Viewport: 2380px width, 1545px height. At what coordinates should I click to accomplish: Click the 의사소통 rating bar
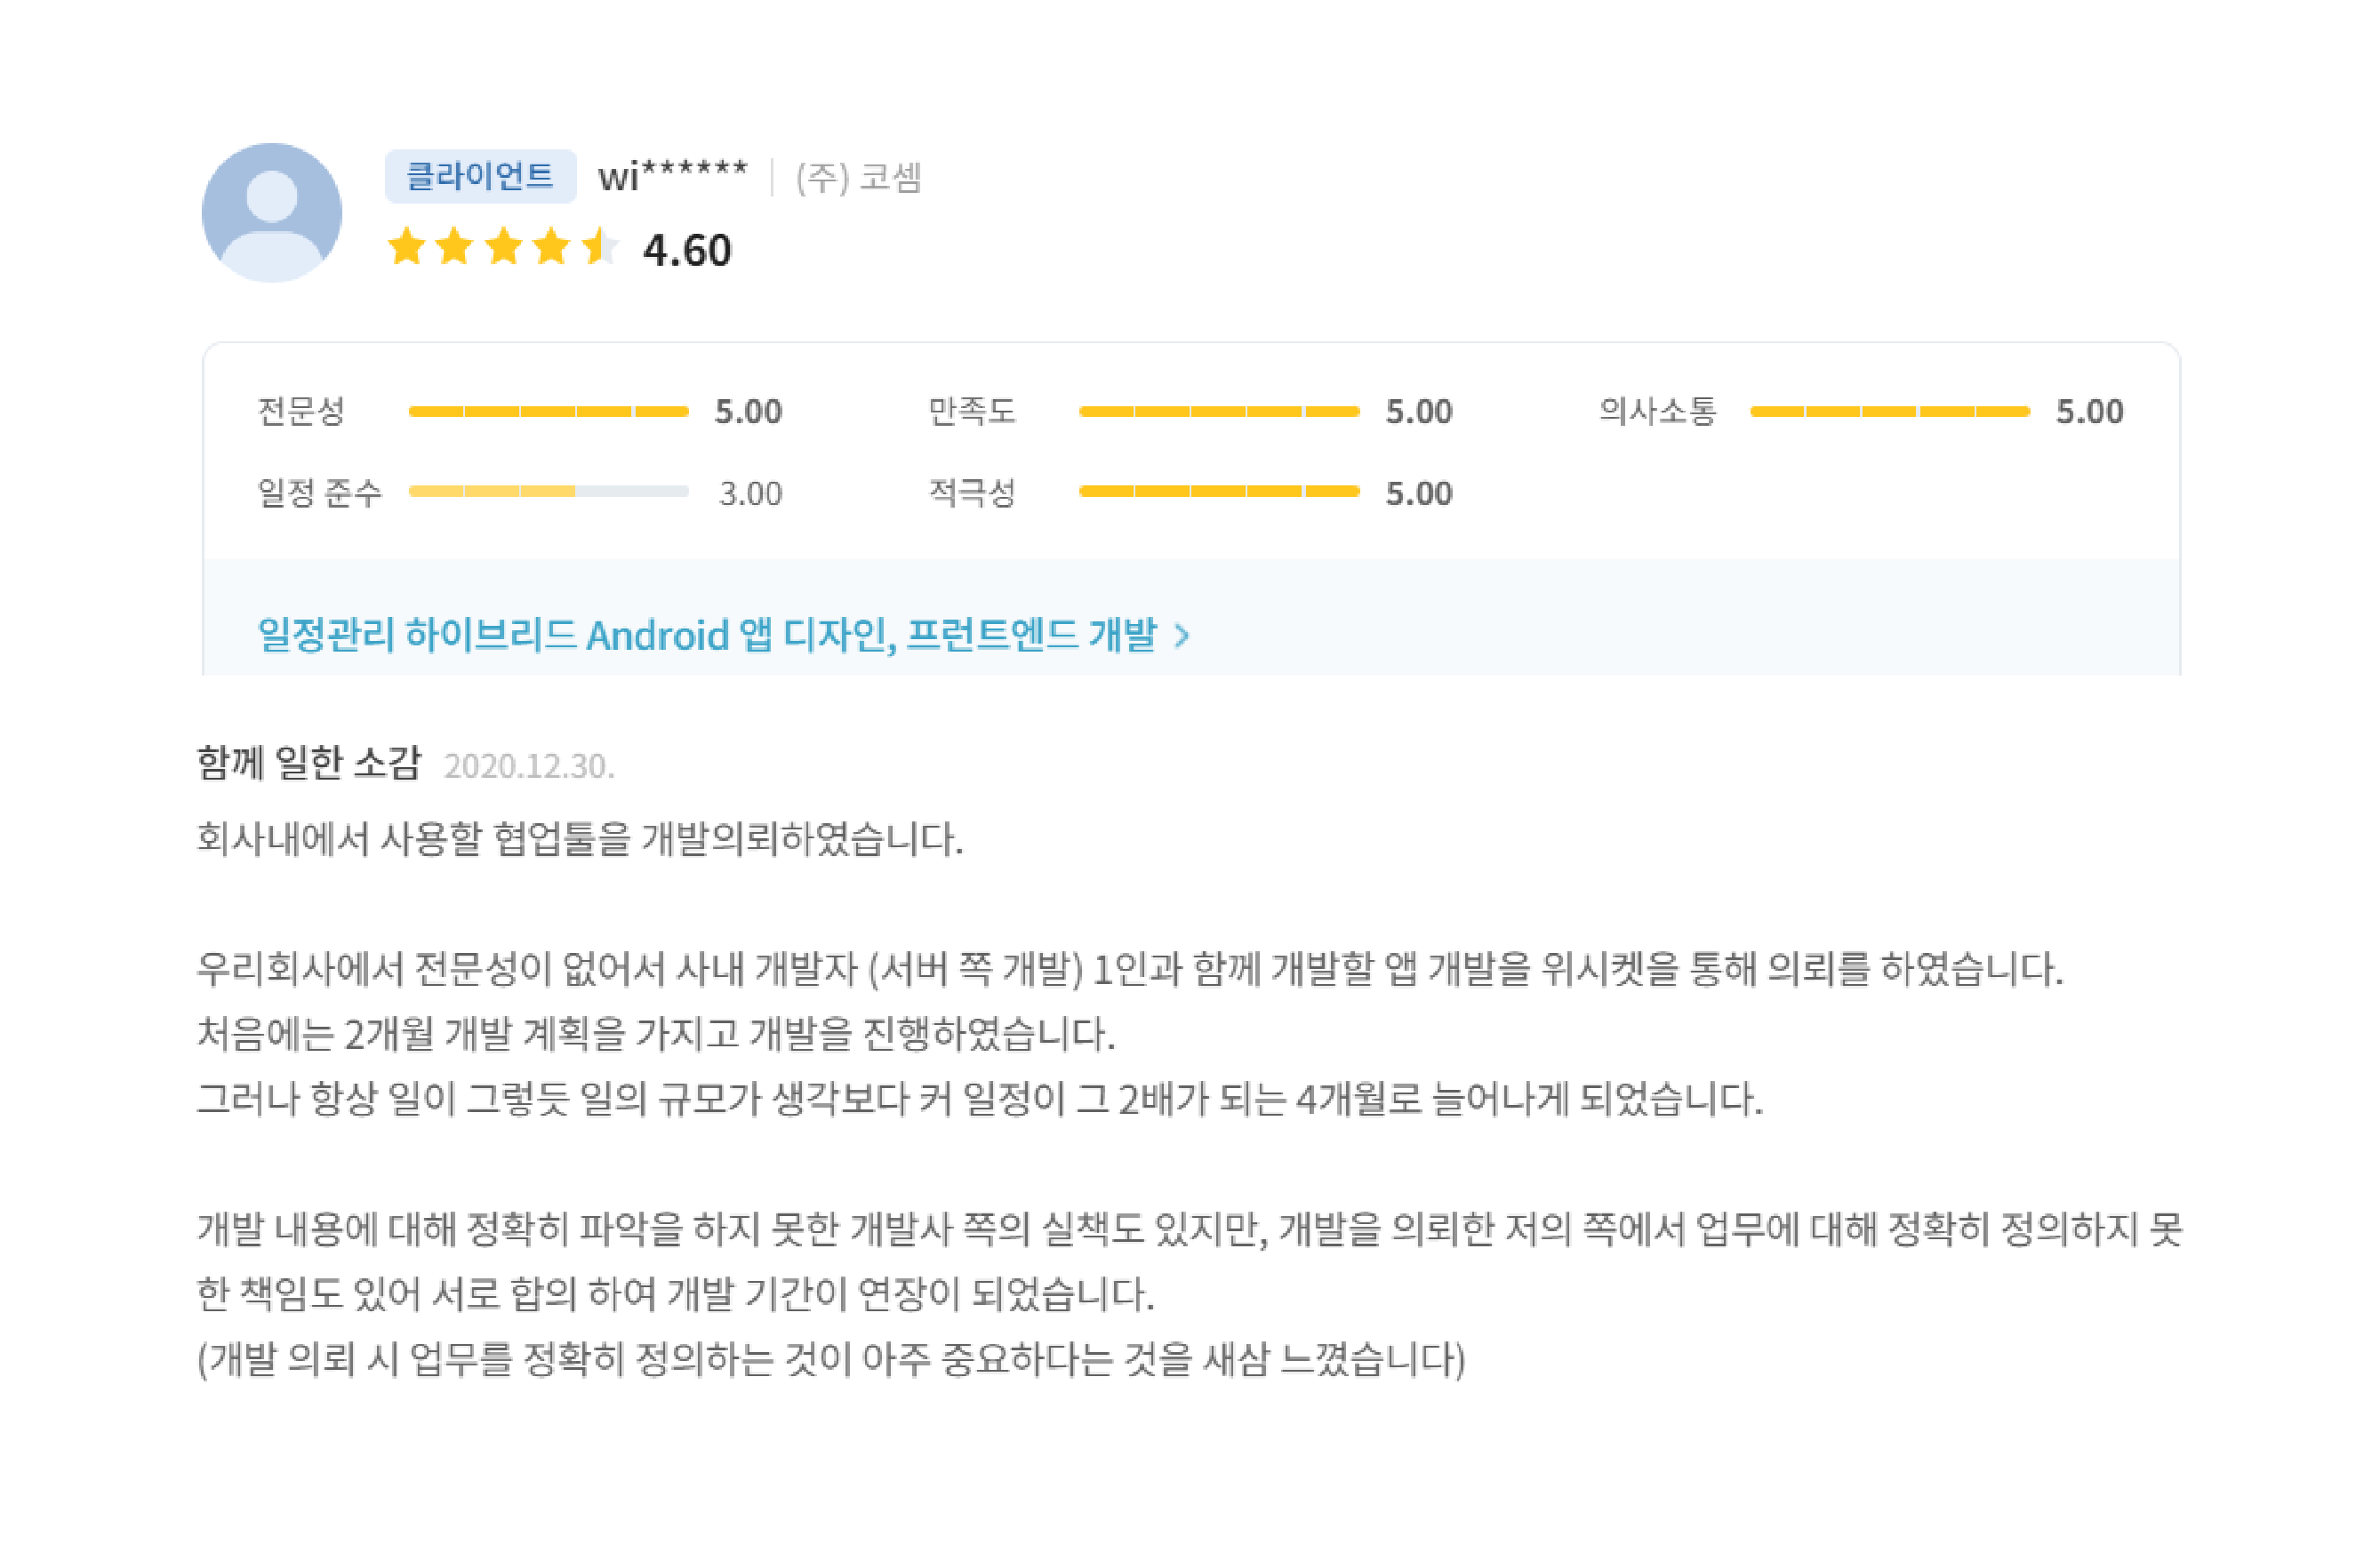click(1890, 411)
